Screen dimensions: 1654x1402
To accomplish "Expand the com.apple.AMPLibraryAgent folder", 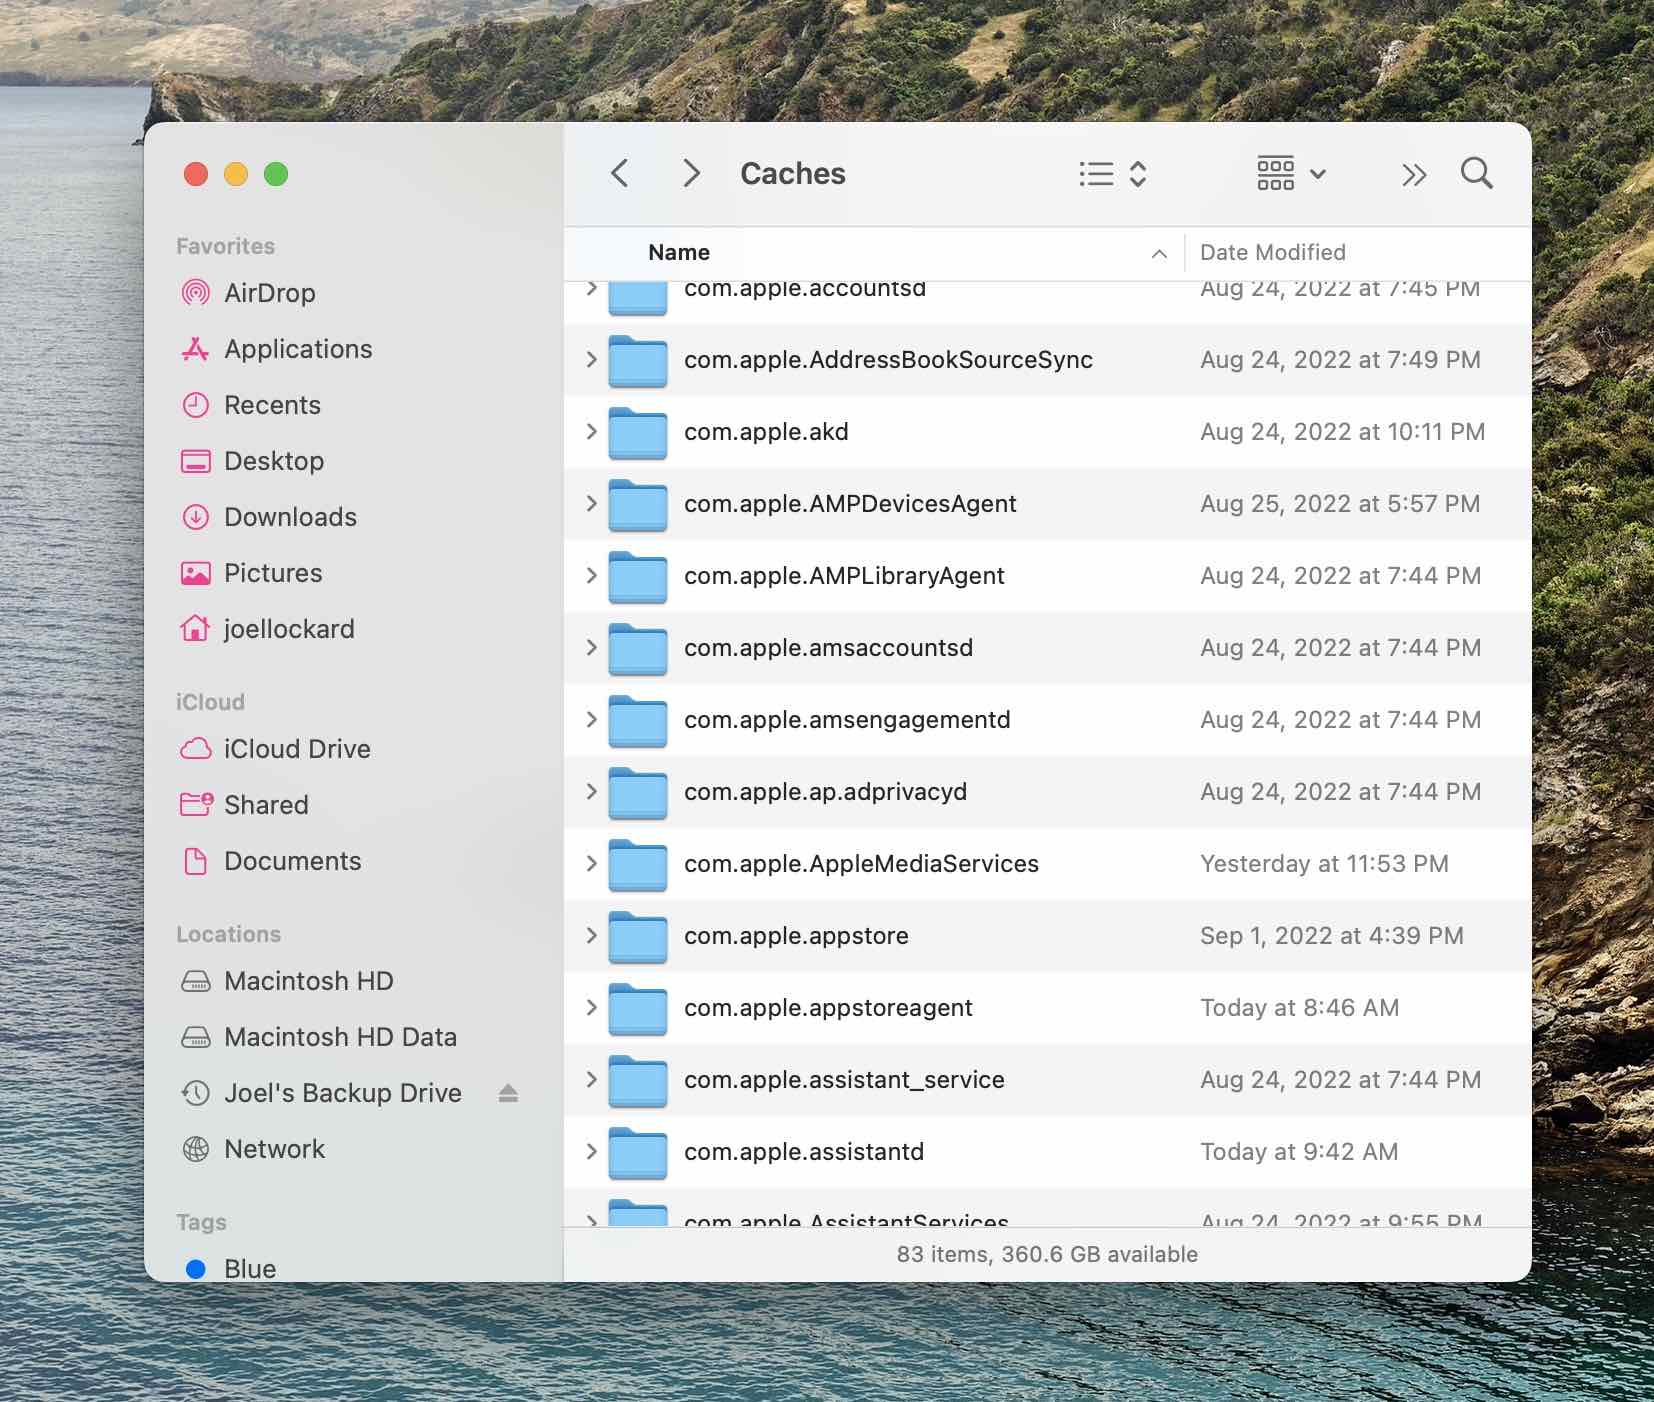I will (591, 575).
